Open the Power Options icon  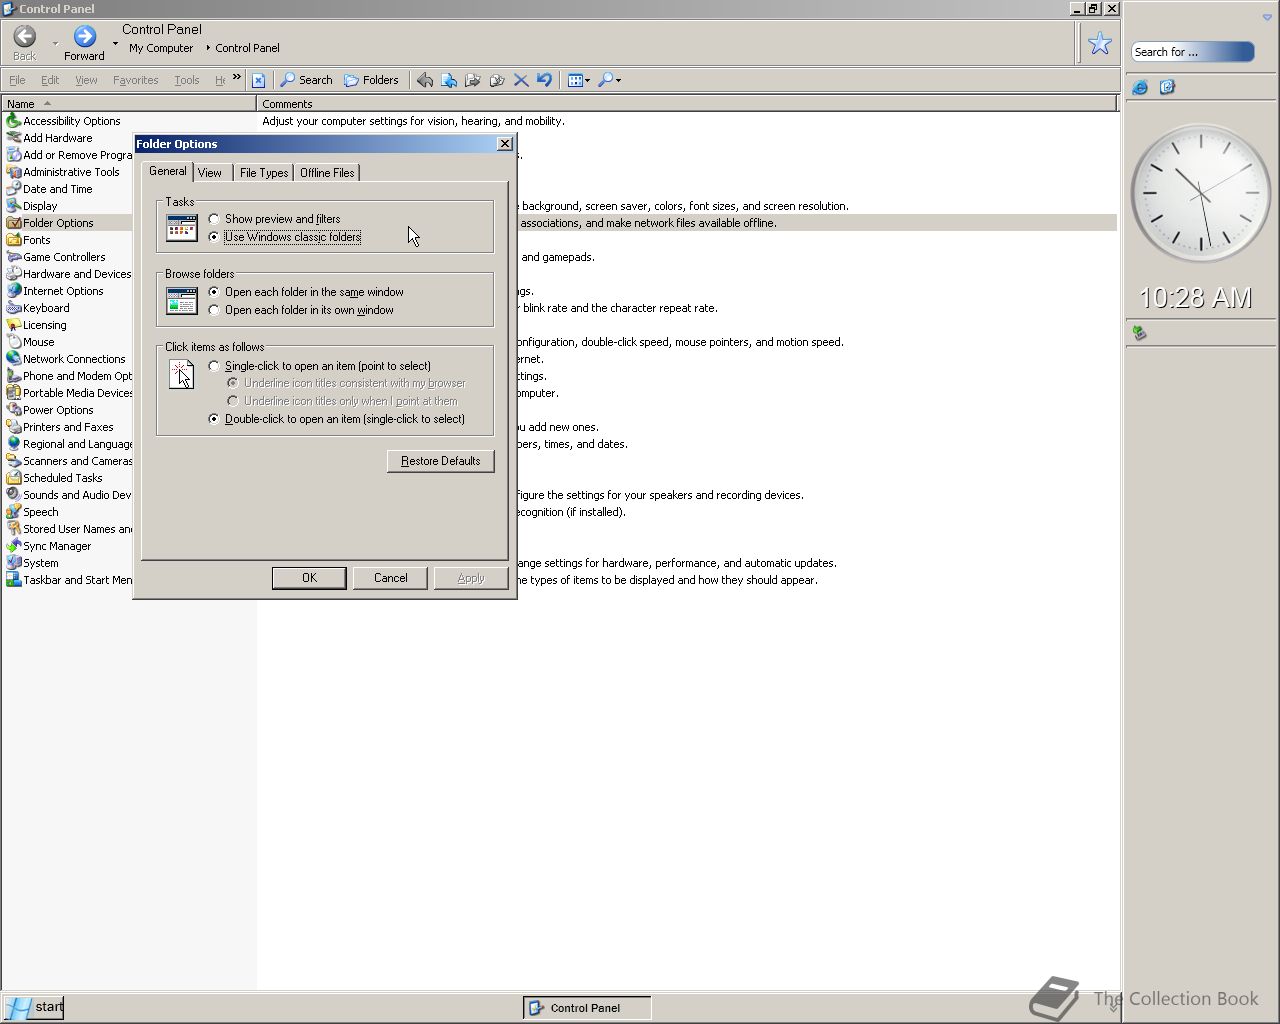[14, 410]
